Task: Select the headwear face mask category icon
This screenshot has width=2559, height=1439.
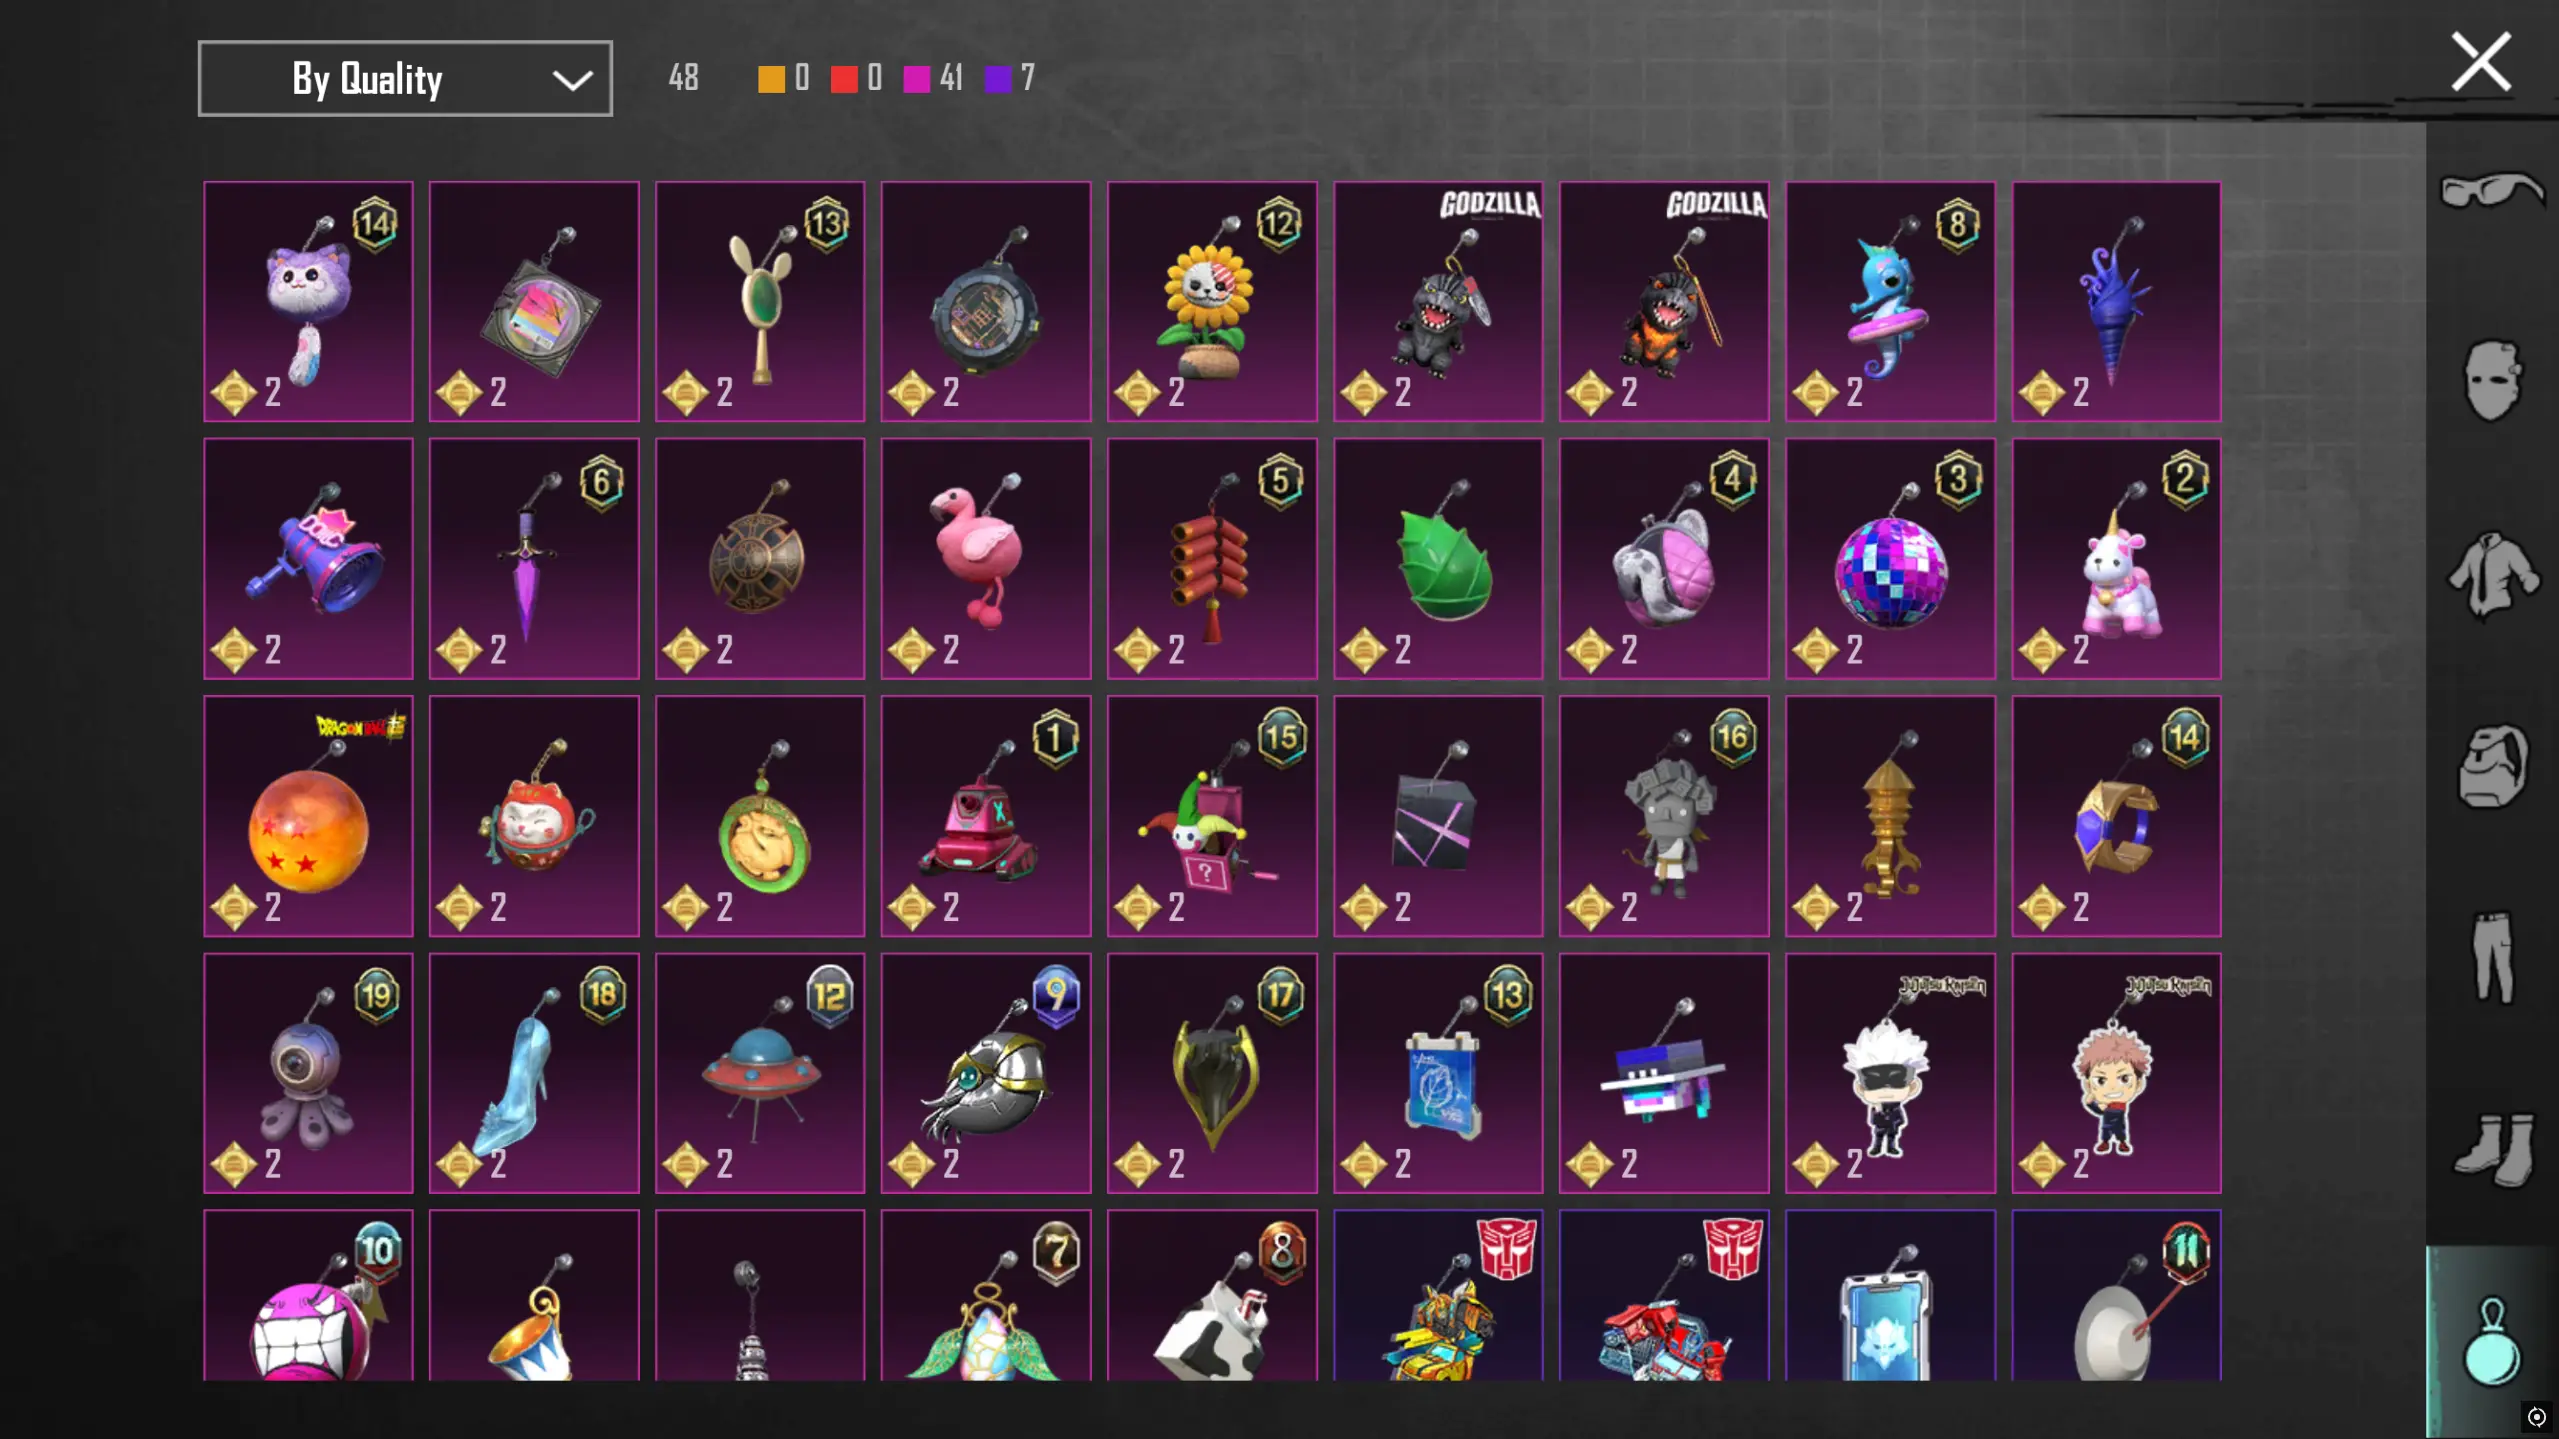Action: 2491,379
